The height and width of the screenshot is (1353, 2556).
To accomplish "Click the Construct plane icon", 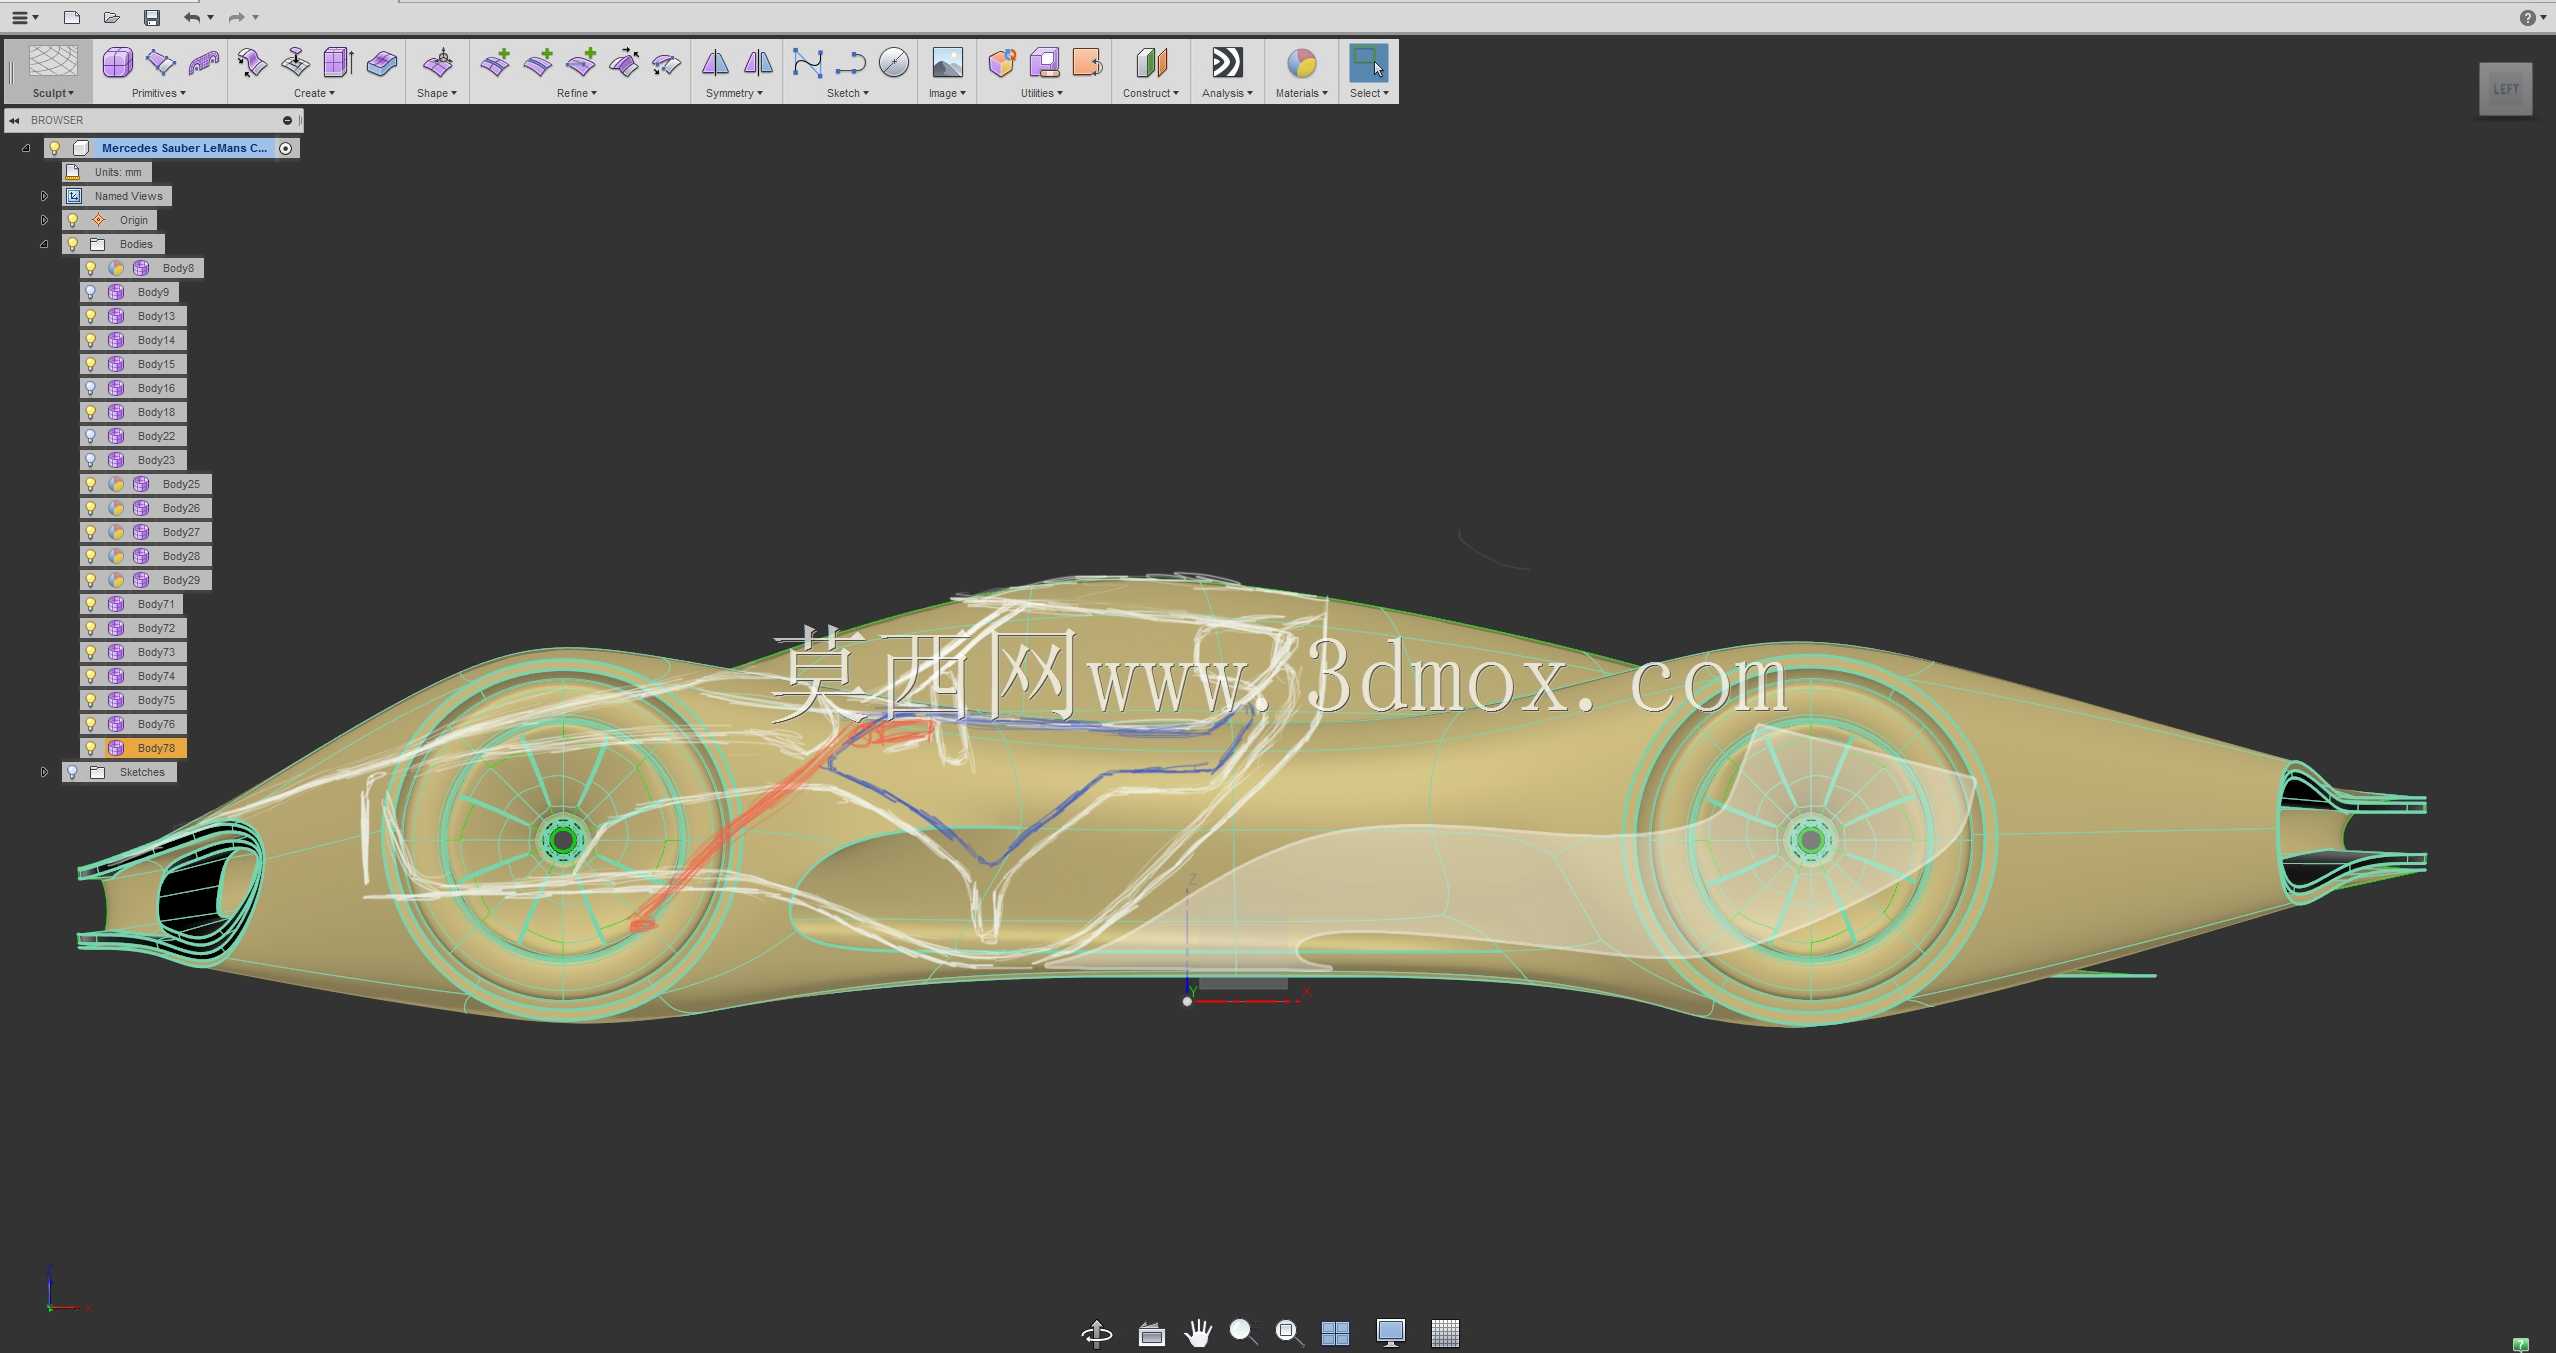I will click(x=1151, y=63).
